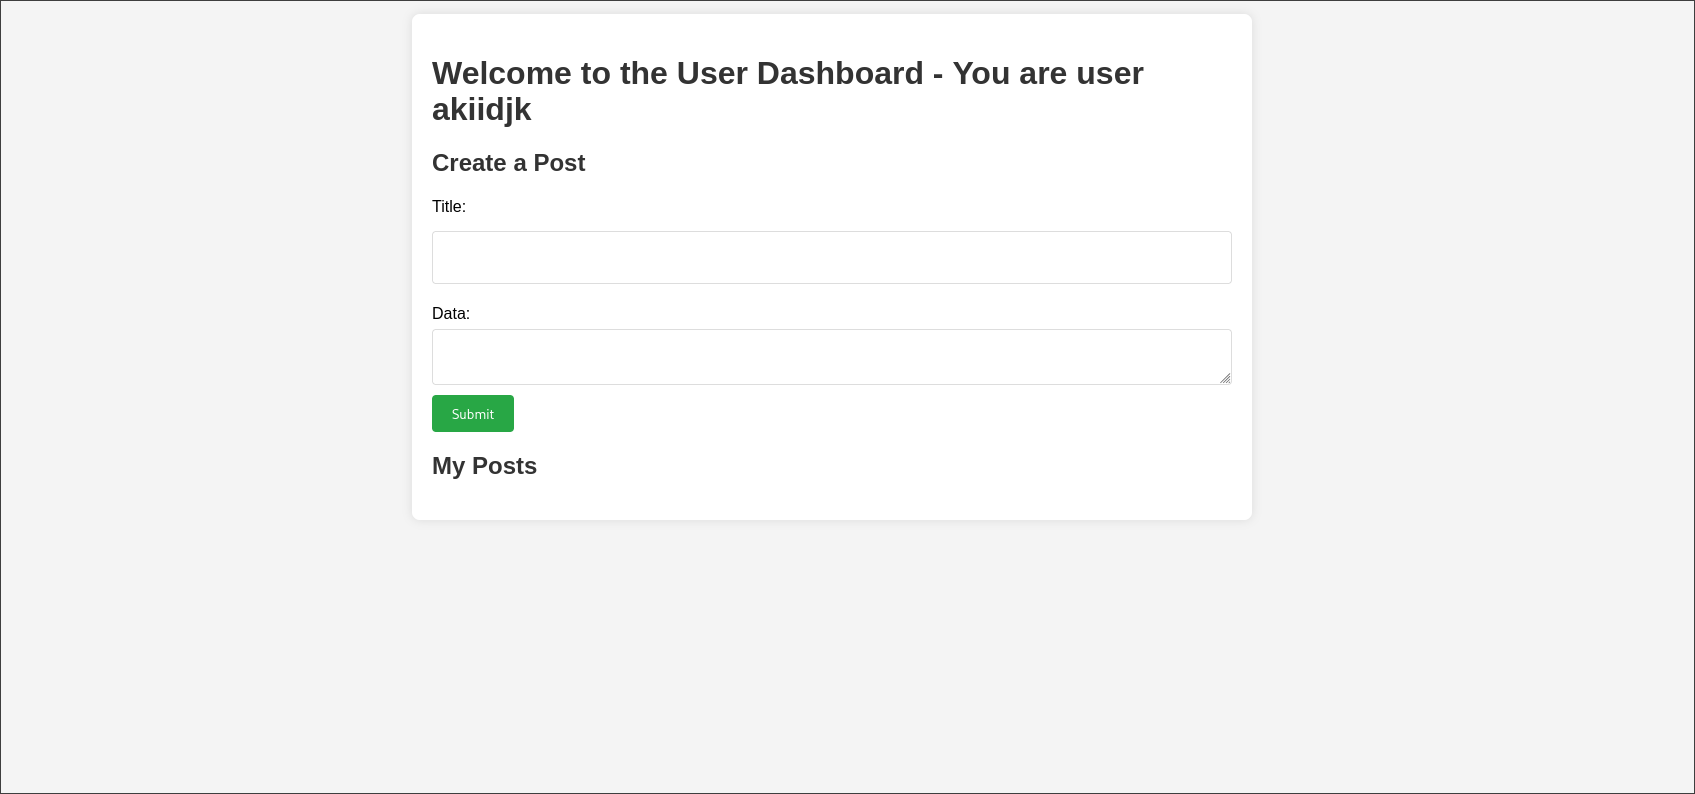Click the word "Welcome" in main heading
Image resolution: width=1695 pixels, height=794 pixels.
click(x=502, y=74)
